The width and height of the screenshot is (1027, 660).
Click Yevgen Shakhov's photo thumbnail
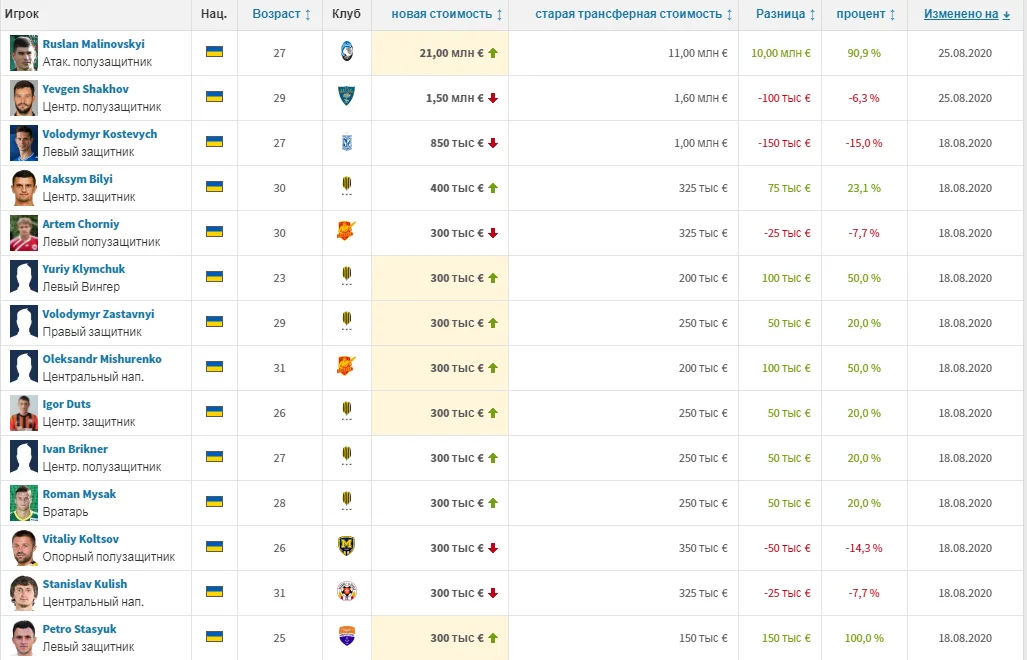24,97
